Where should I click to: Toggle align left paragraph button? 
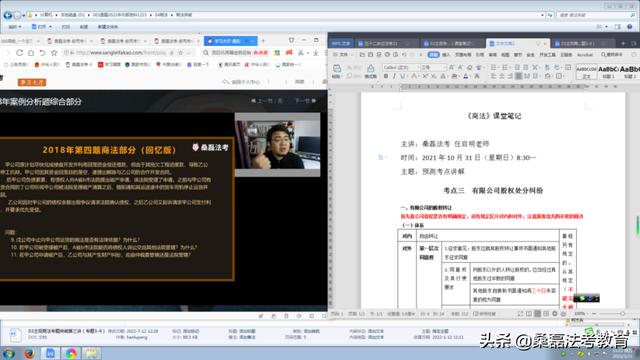pos(494,76)
